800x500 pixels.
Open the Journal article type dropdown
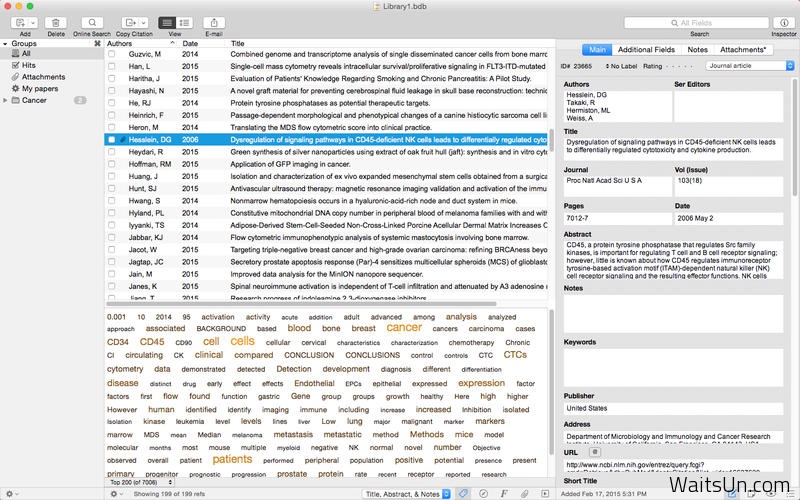pos(750,66)
